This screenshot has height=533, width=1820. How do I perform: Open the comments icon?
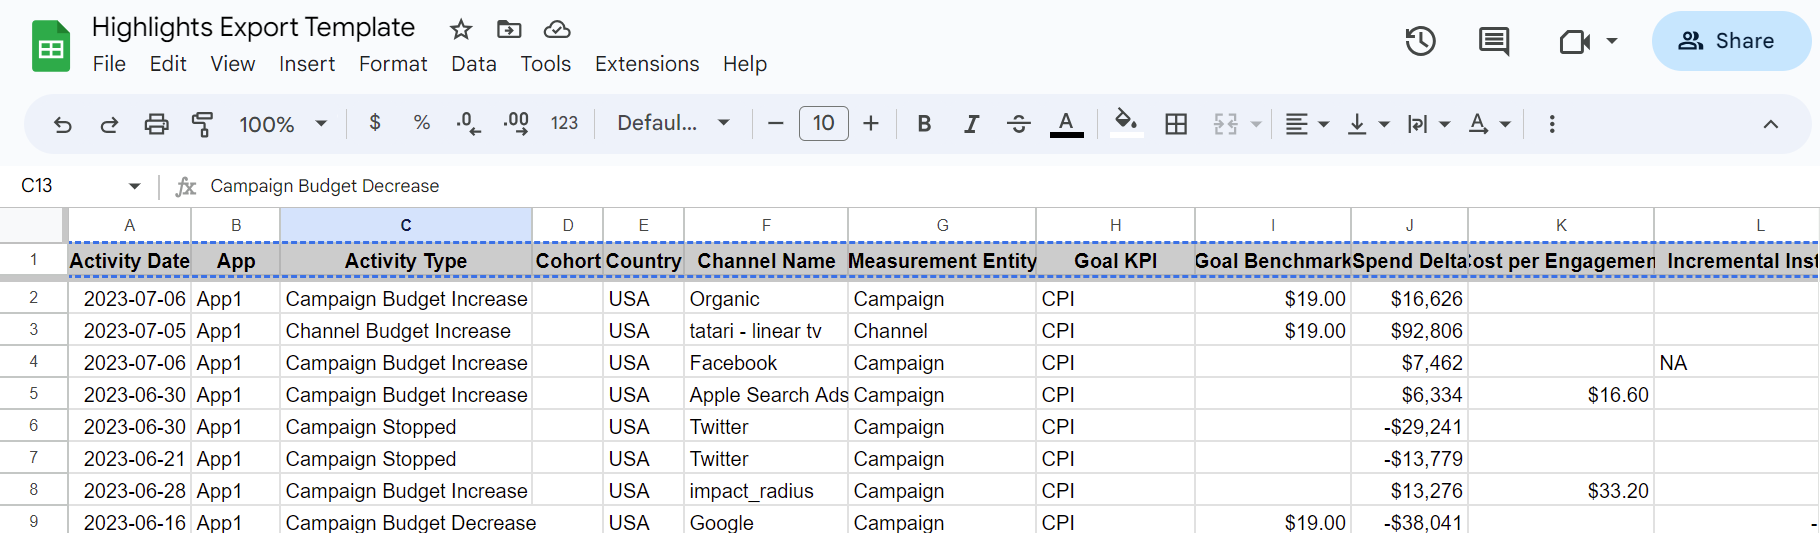click(1493, 41)
